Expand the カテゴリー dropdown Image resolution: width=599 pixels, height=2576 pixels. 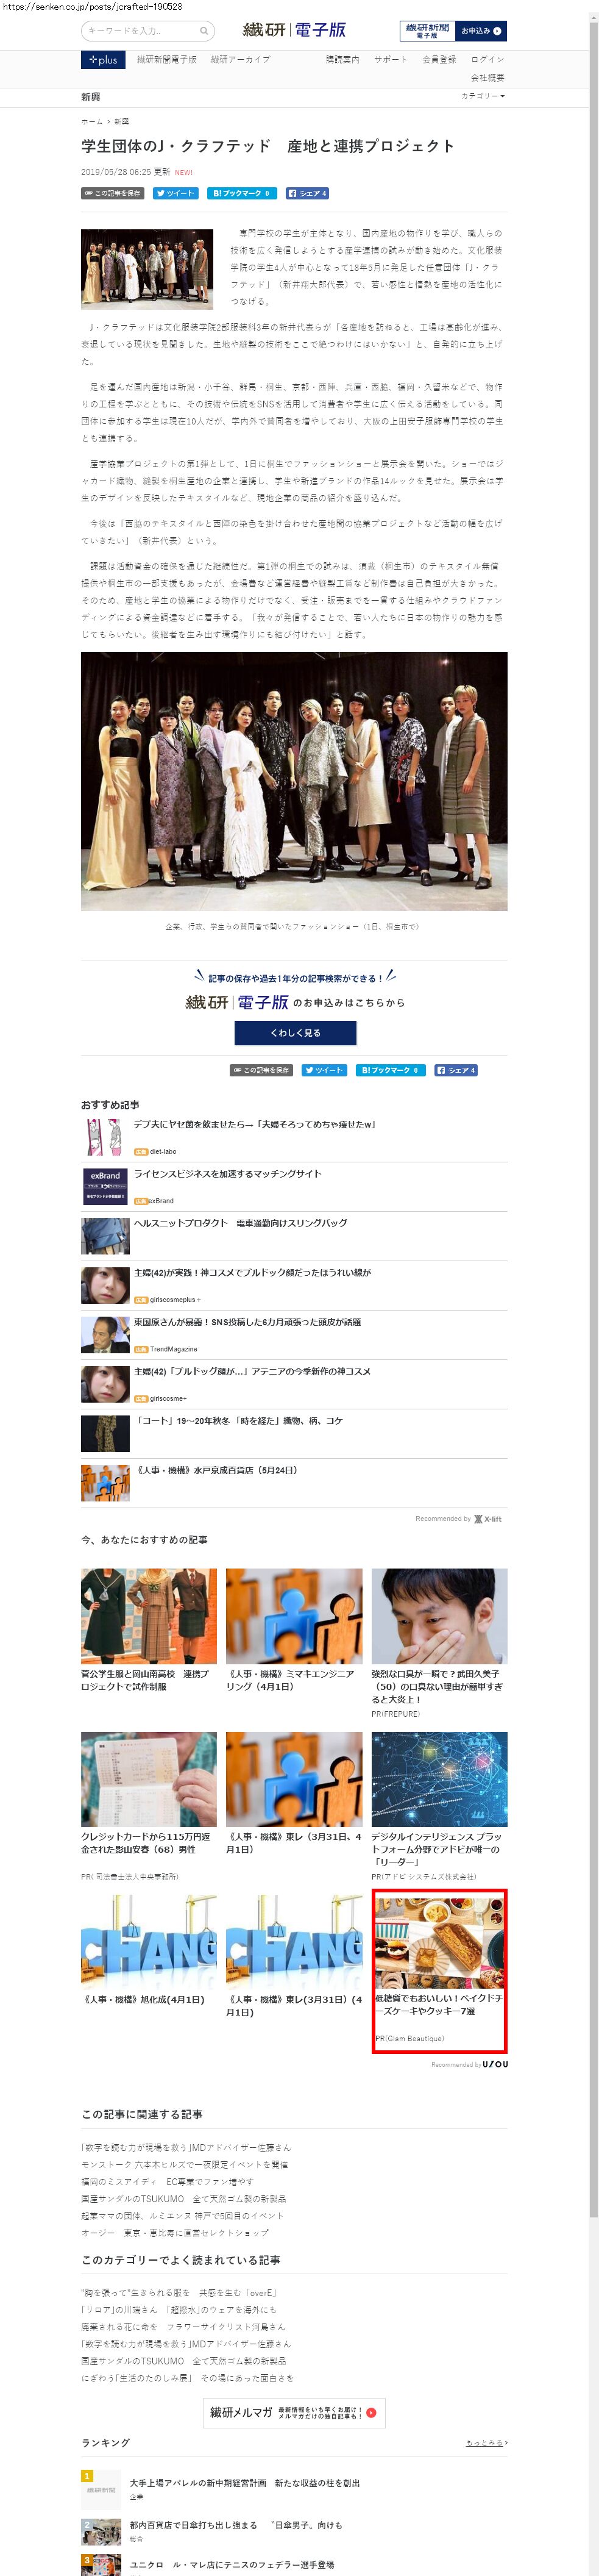pos(483,96)
